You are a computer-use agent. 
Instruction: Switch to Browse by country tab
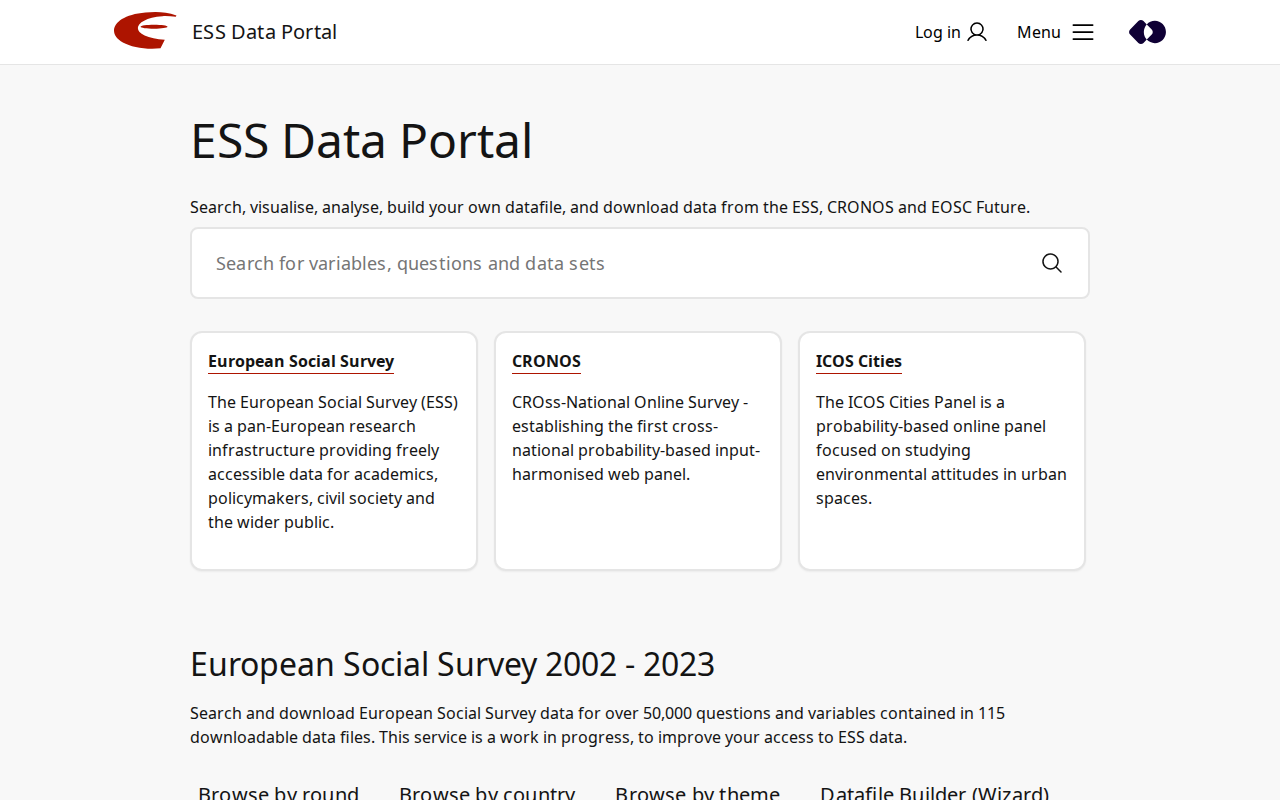pos(487,792)
